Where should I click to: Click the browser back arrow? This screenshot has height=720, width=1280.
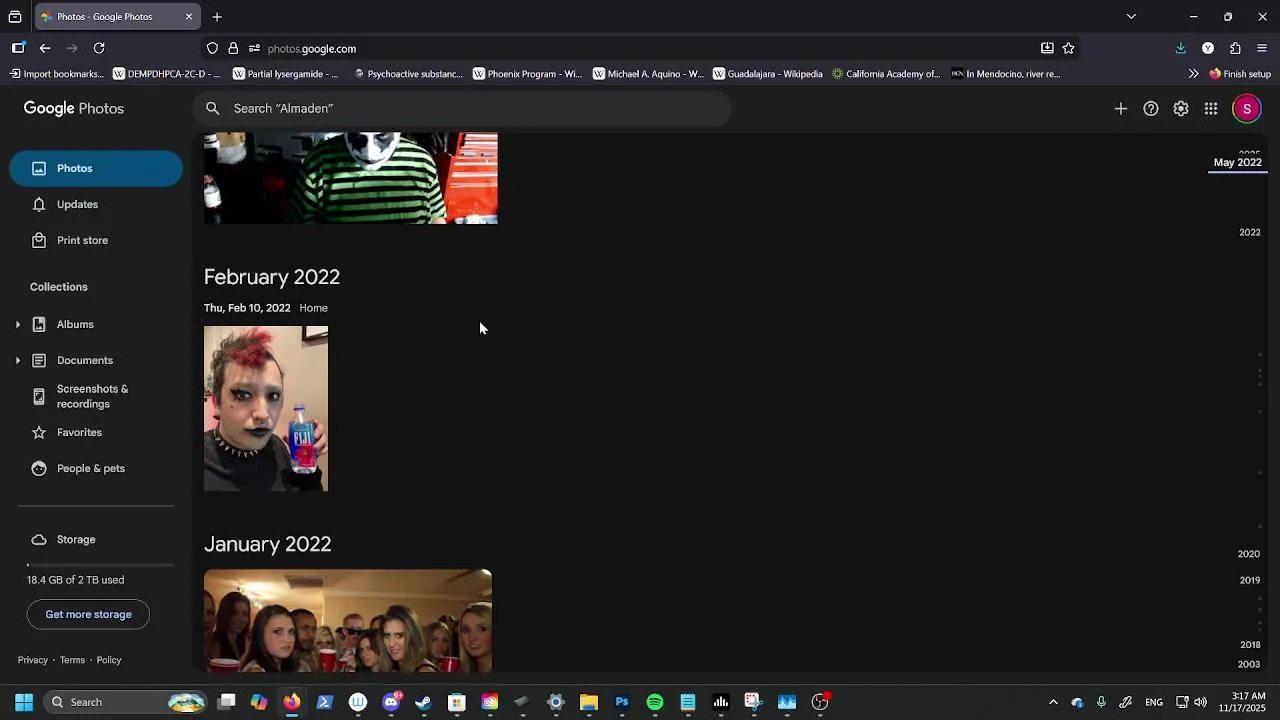[x=45, y=48]
